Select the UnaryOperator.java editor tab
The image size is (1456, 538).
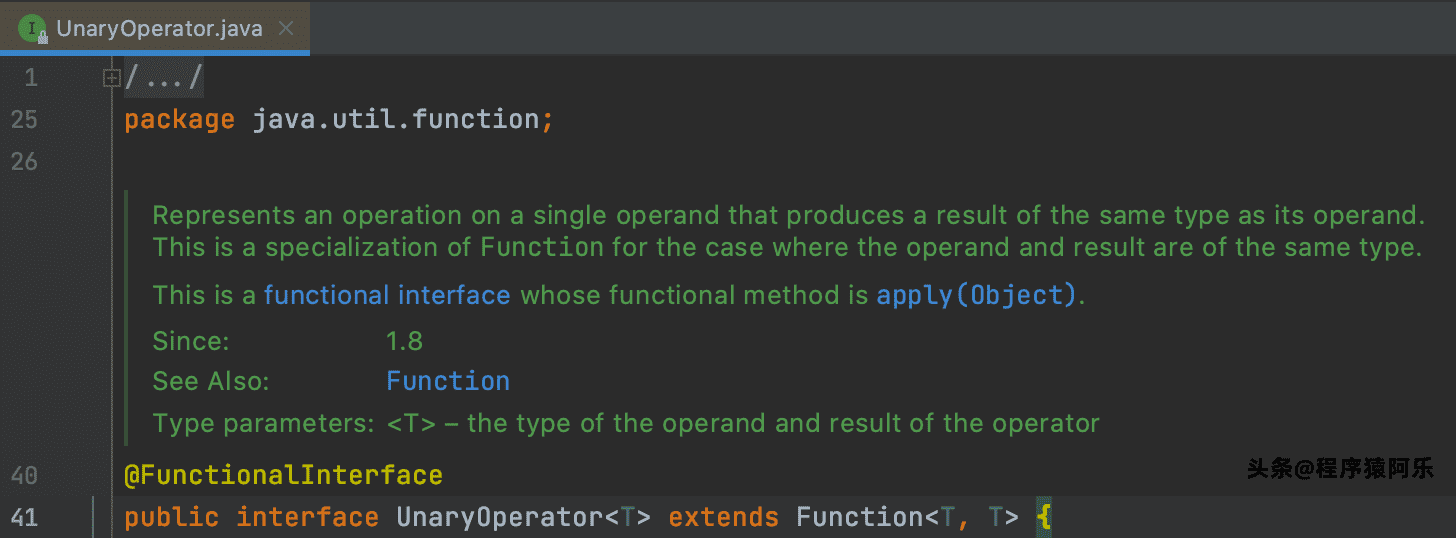(x=158, y=28)
